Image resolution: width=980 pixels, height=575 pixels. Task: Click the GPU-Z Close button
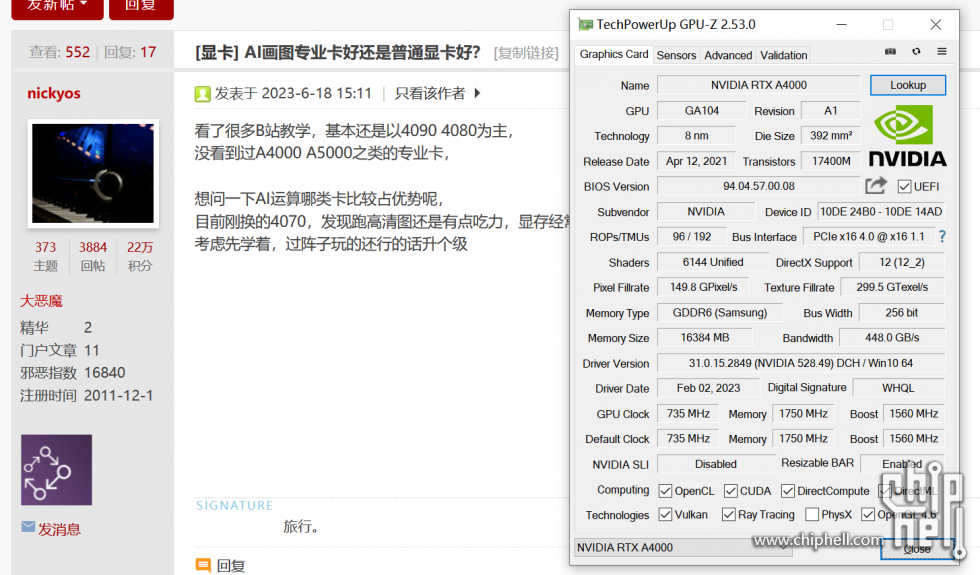click(x=917, y=549)
